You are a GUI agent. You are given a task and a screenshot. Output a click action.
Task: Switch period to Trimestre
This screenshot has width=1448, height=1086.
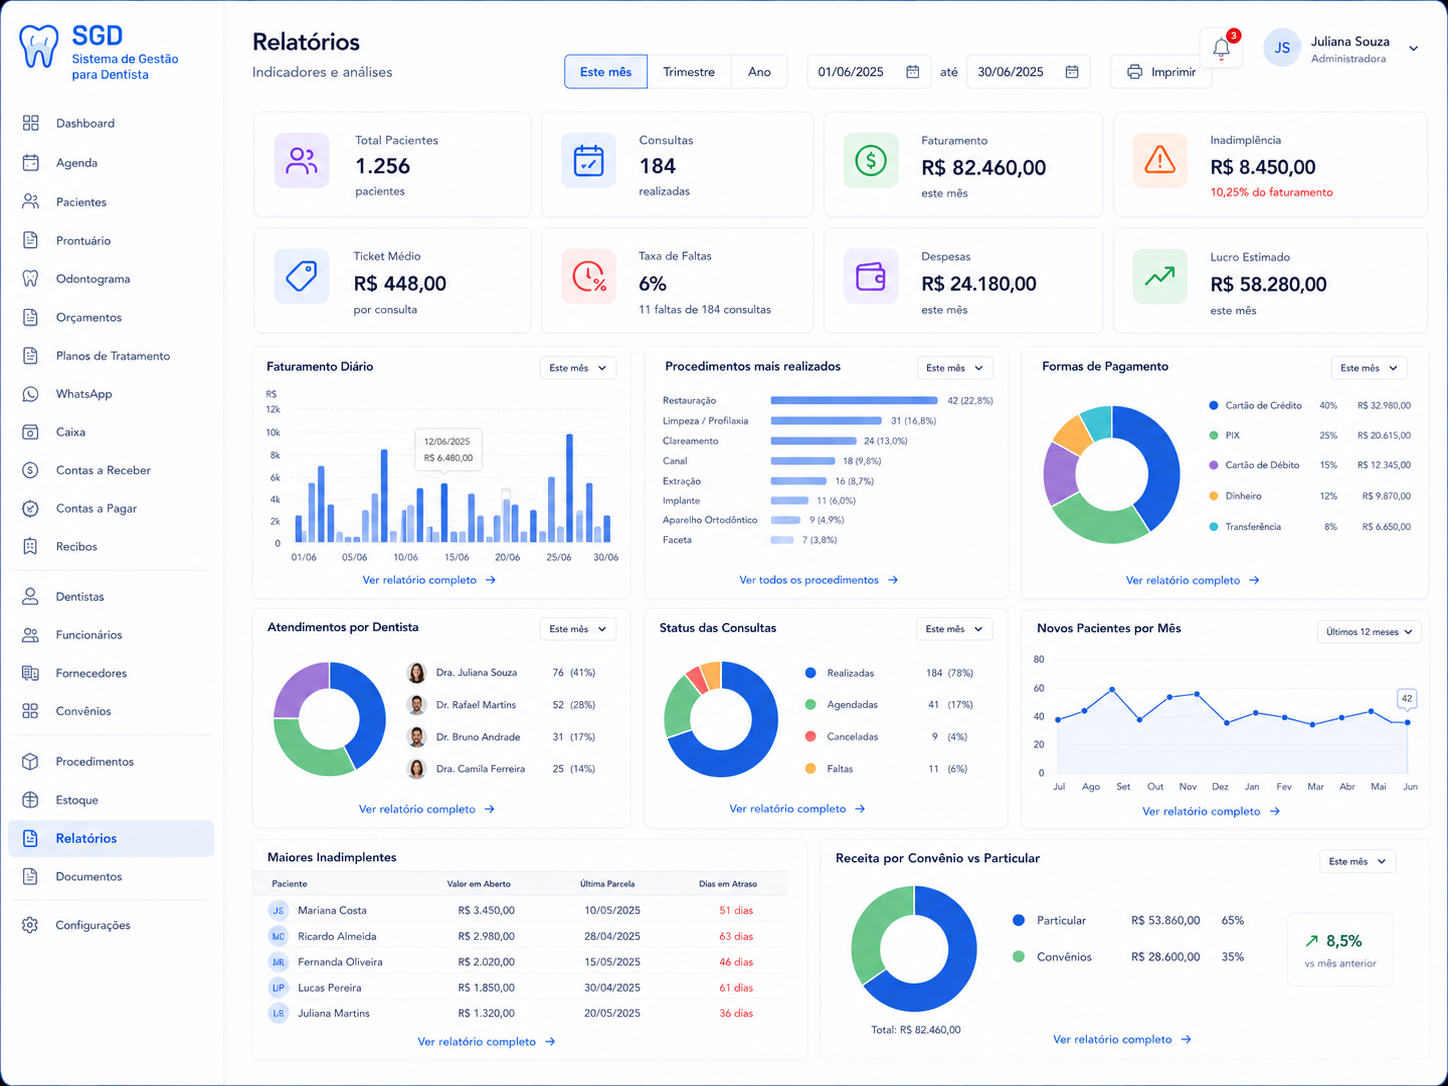click(x=689, y=72)
